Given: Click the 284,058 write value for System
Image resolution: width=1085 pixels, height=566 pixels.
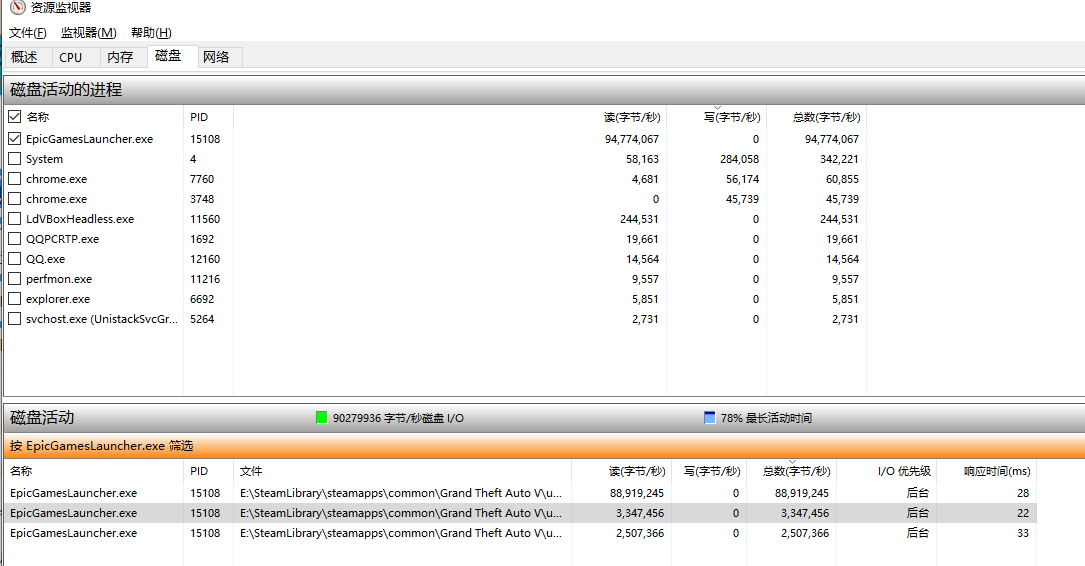Looking at the screenshot, I should click(x=740, y=159).
